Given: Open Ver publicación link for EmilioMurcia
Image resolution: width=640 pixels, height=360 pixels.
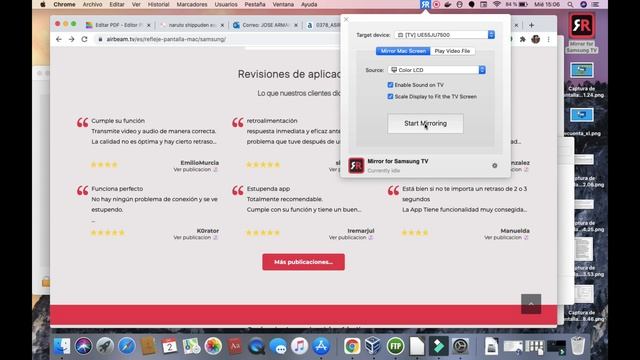Looking at the screenshot, I should pyautogui.click(x=196, y=169).
